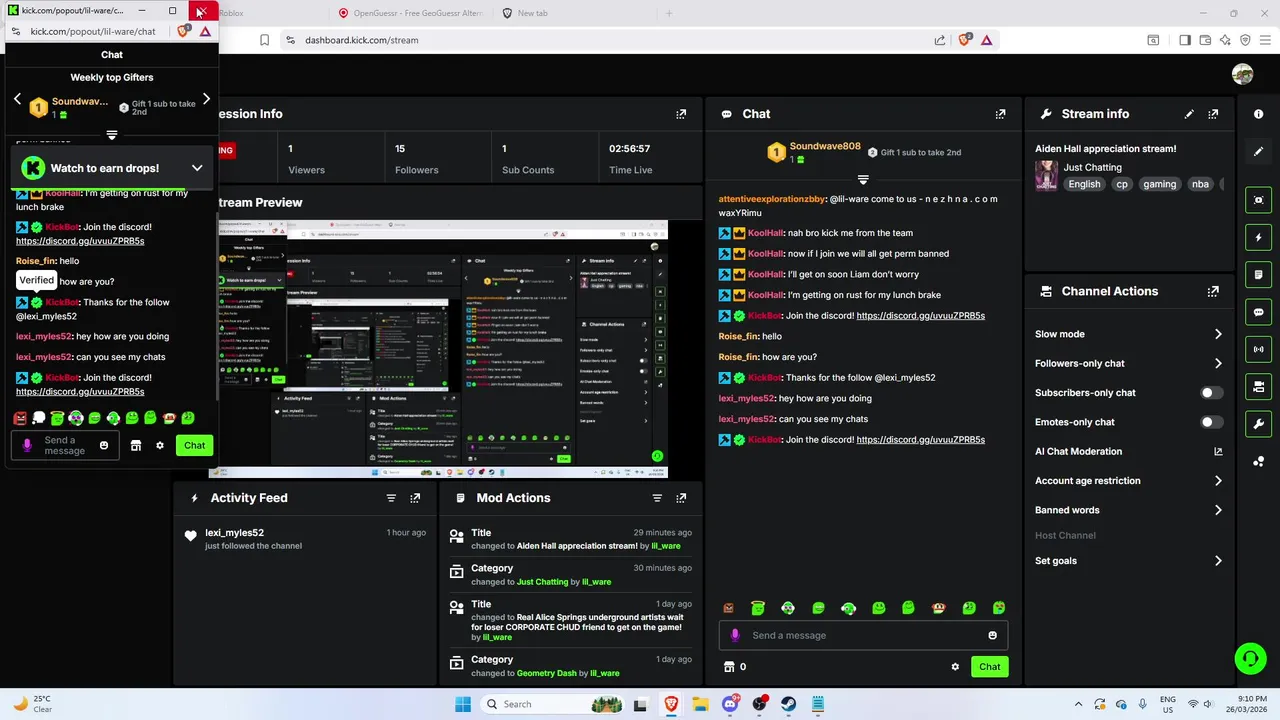
Task: Click the lil_ware link in Title change entry
Action: point(665,546)
